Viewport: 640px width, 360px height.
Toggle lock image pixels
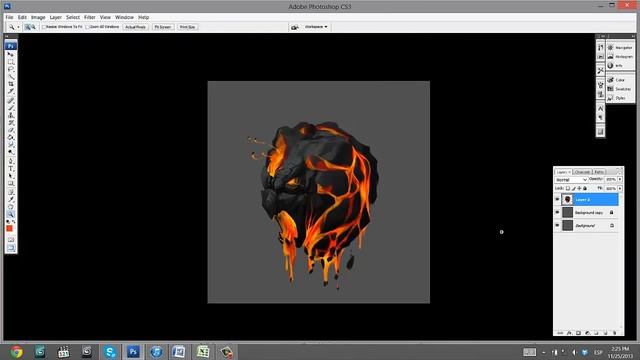[x=574, y=189]
